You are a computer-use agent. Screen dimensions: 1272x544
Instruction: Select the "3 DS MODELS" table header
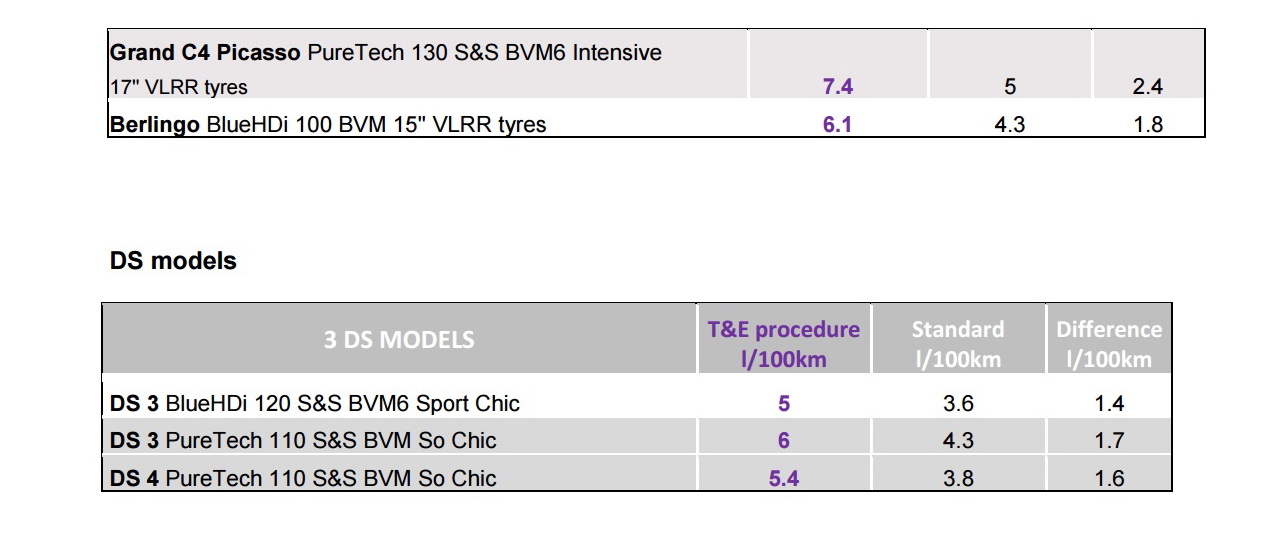coord(399,340)
